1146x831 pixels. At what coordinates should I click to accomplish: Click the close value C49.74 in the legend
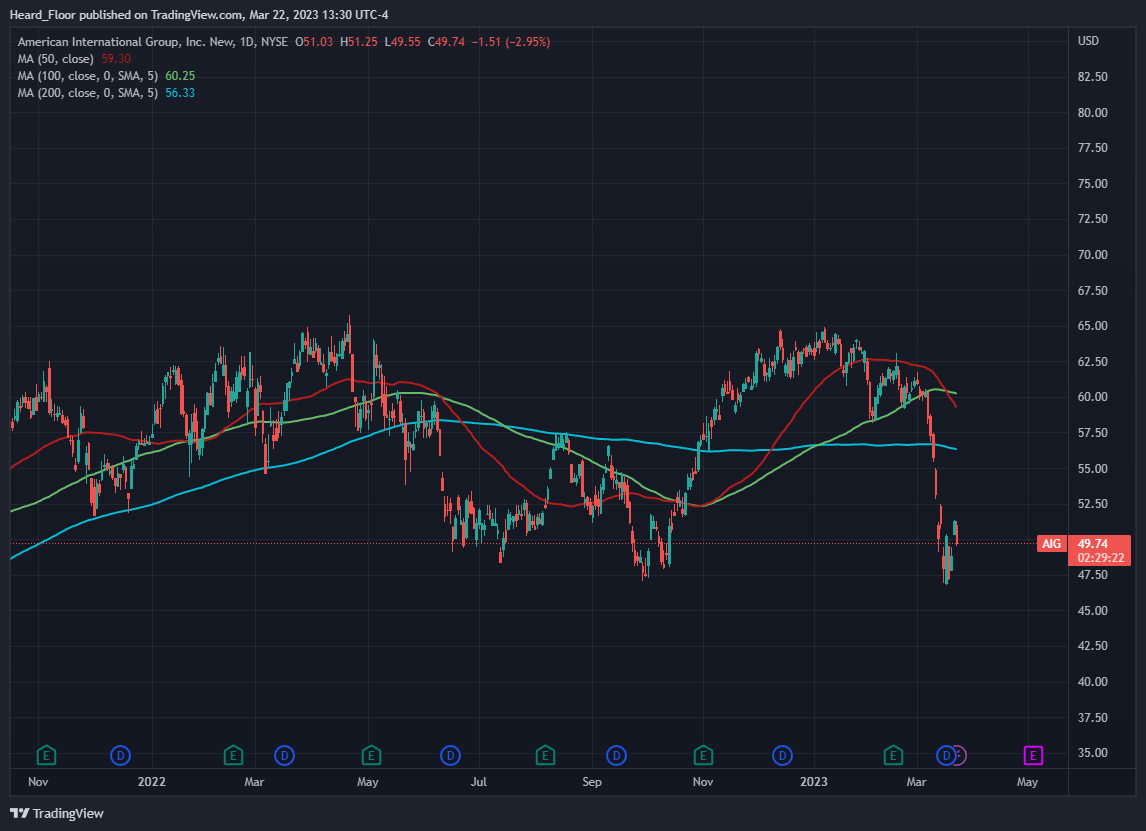point(446,42)
